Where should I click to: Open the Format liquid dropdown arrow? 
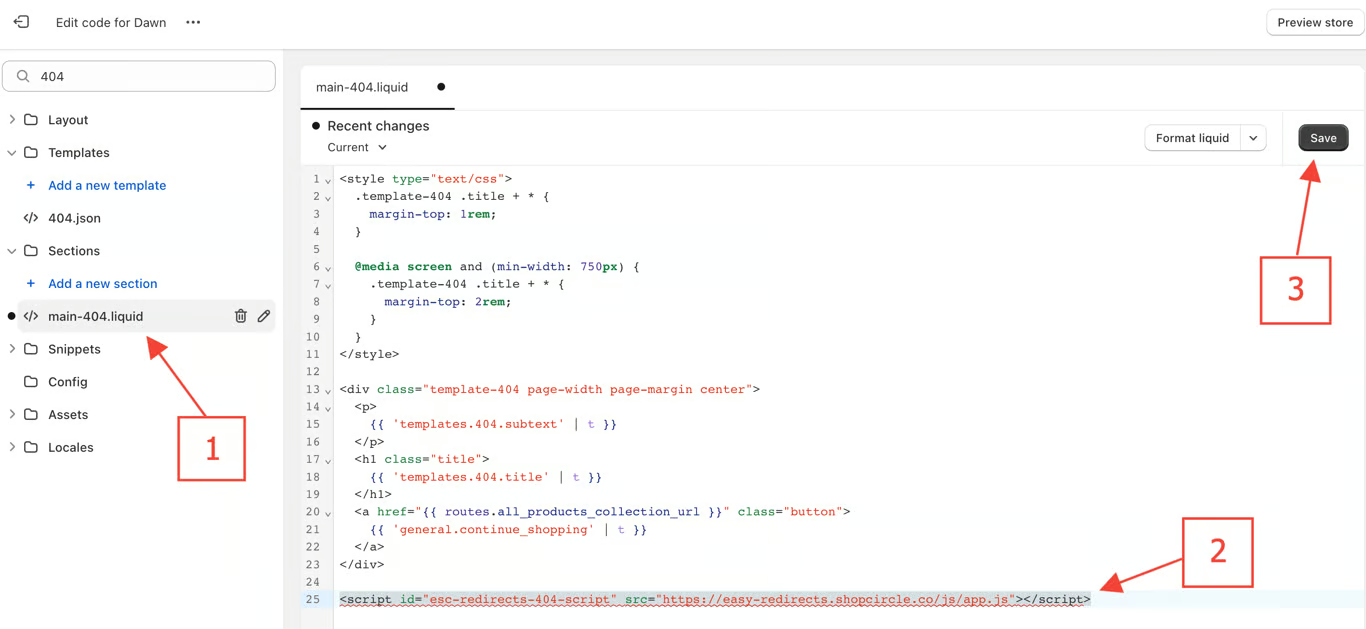(x=1253, y=138)
